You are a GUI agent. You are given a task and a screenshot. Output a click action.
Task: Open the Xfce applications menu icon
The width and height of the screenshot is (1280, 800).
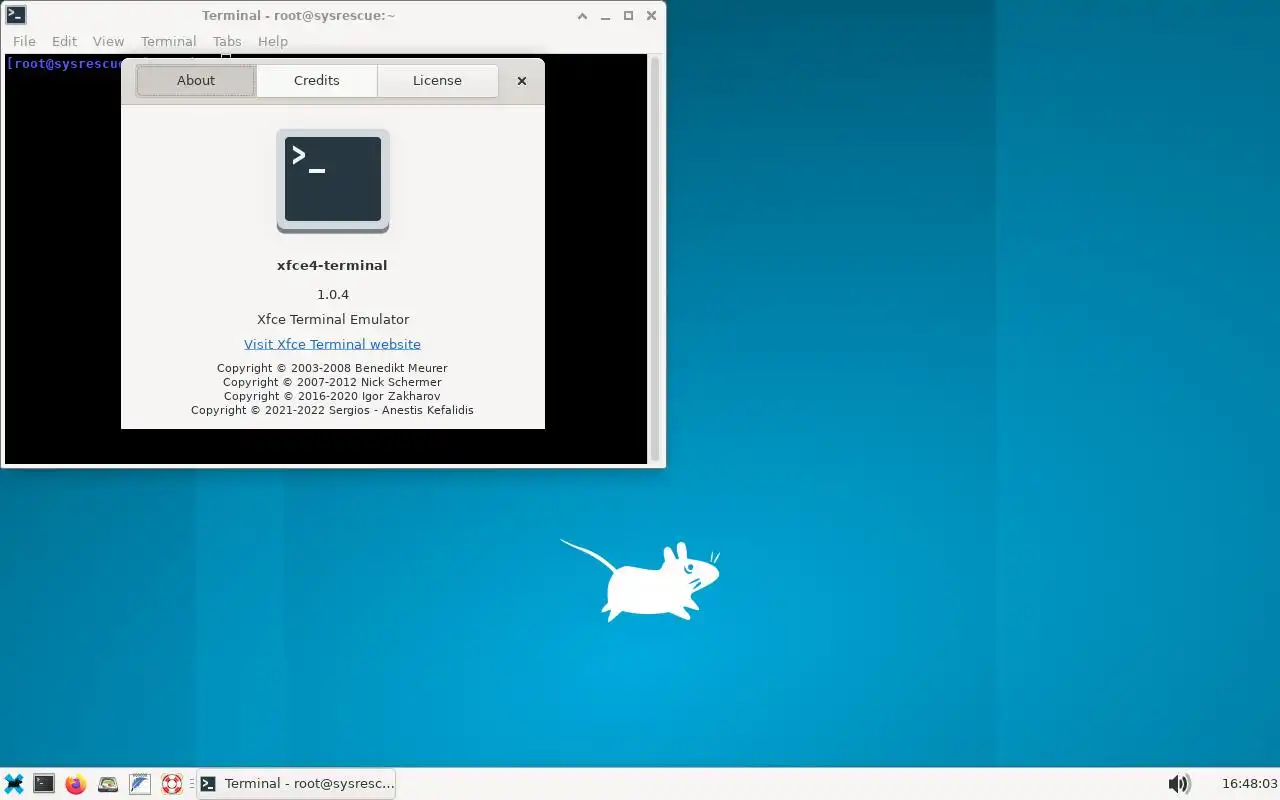point(13,784)
